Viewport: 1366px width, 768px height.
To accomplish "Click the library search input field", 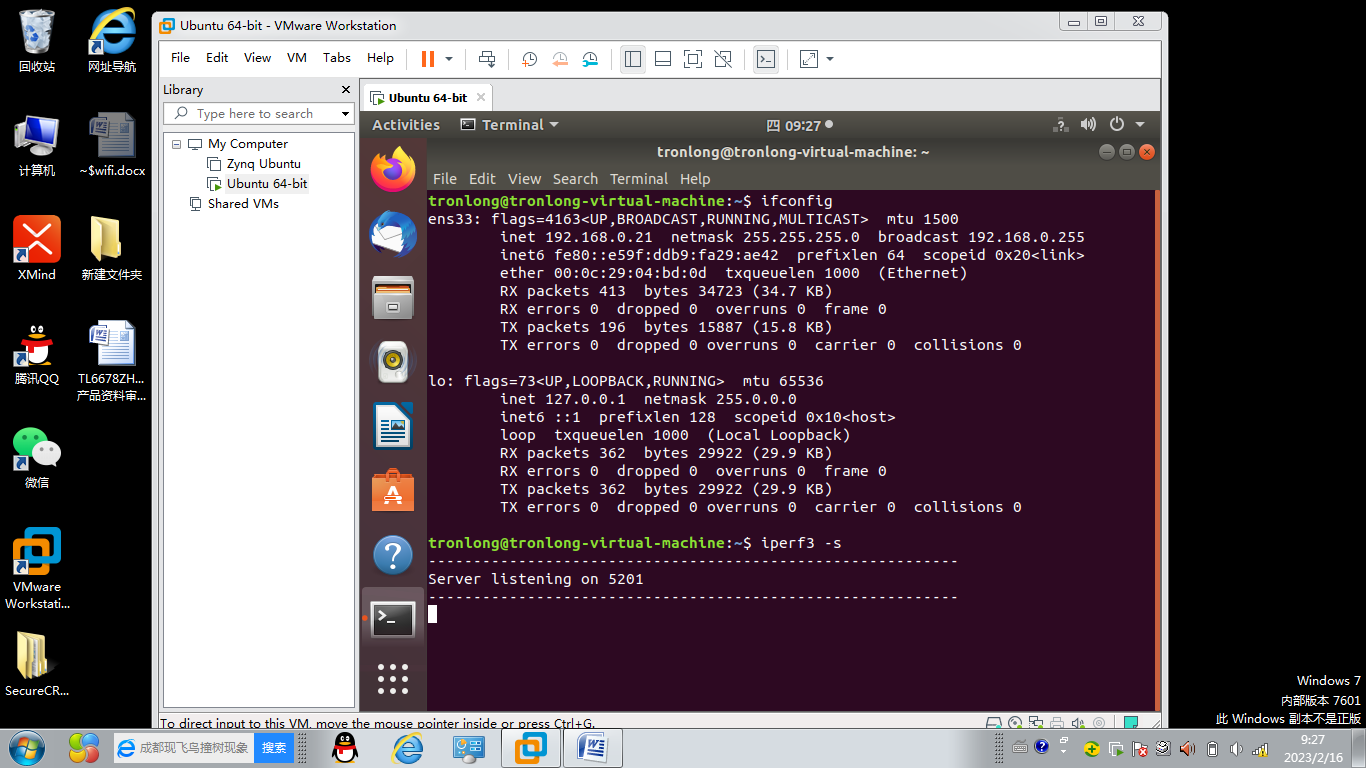I will (257, 114).
